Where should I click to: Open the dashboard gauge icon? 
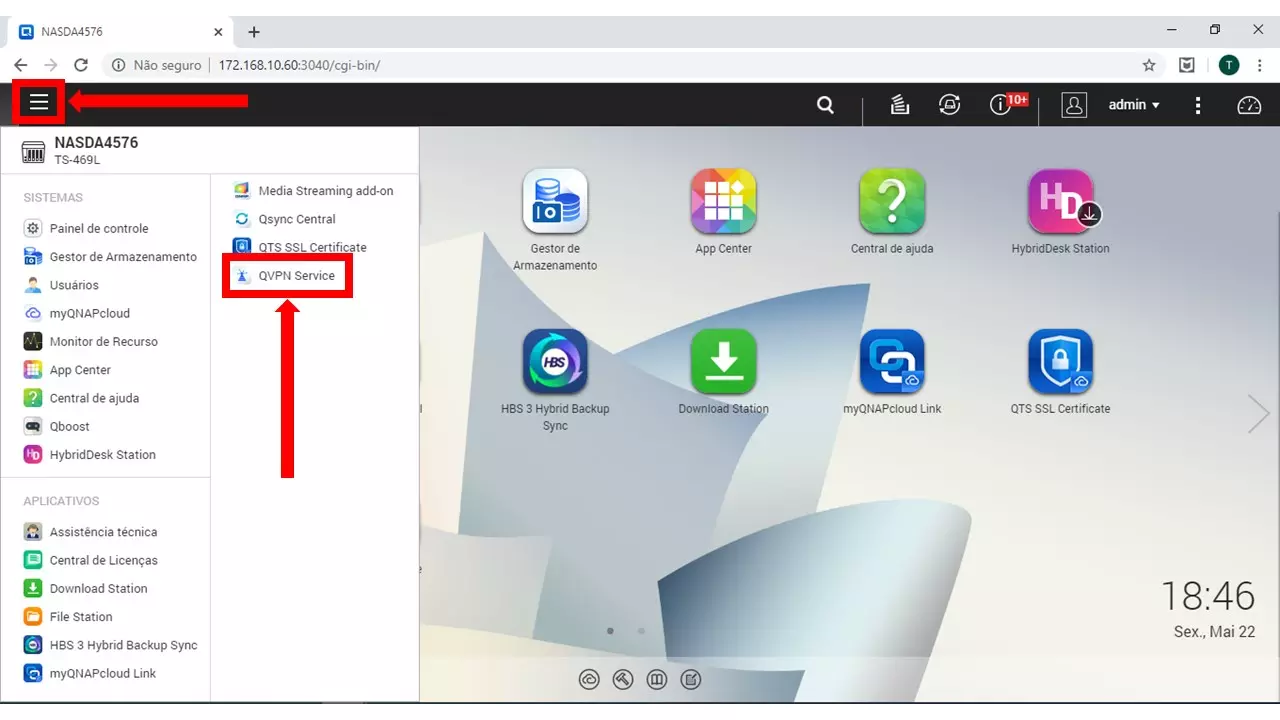[x=1249, y=105]
